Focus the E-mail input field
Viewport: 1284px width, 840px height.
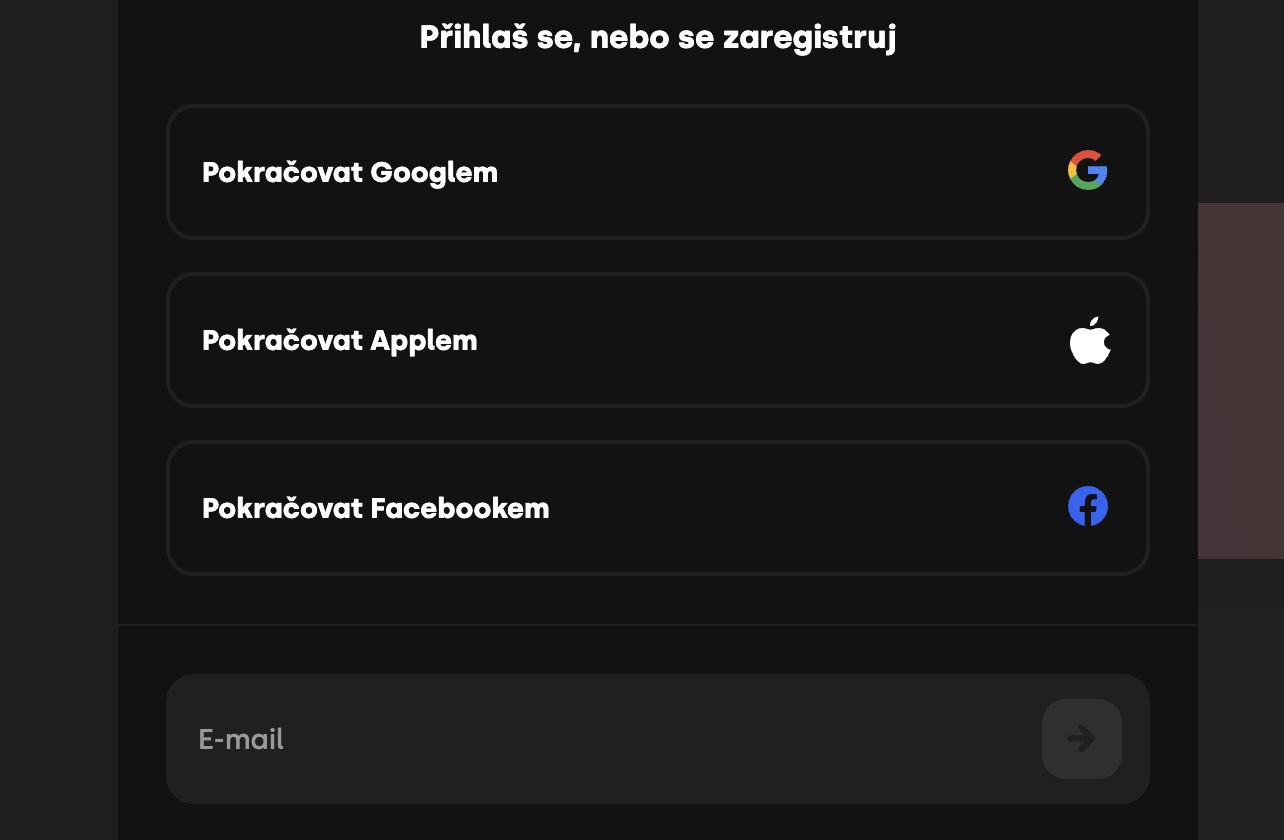click(600, 739)
